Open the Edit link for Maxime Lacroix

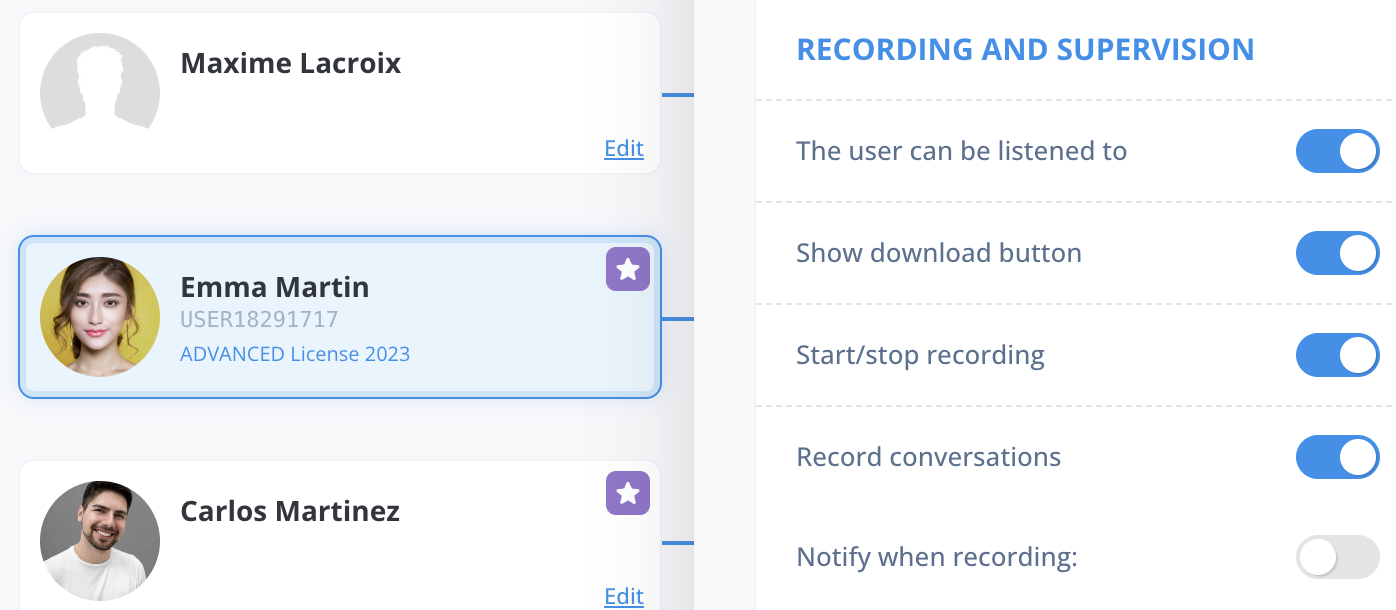[624, 149]
